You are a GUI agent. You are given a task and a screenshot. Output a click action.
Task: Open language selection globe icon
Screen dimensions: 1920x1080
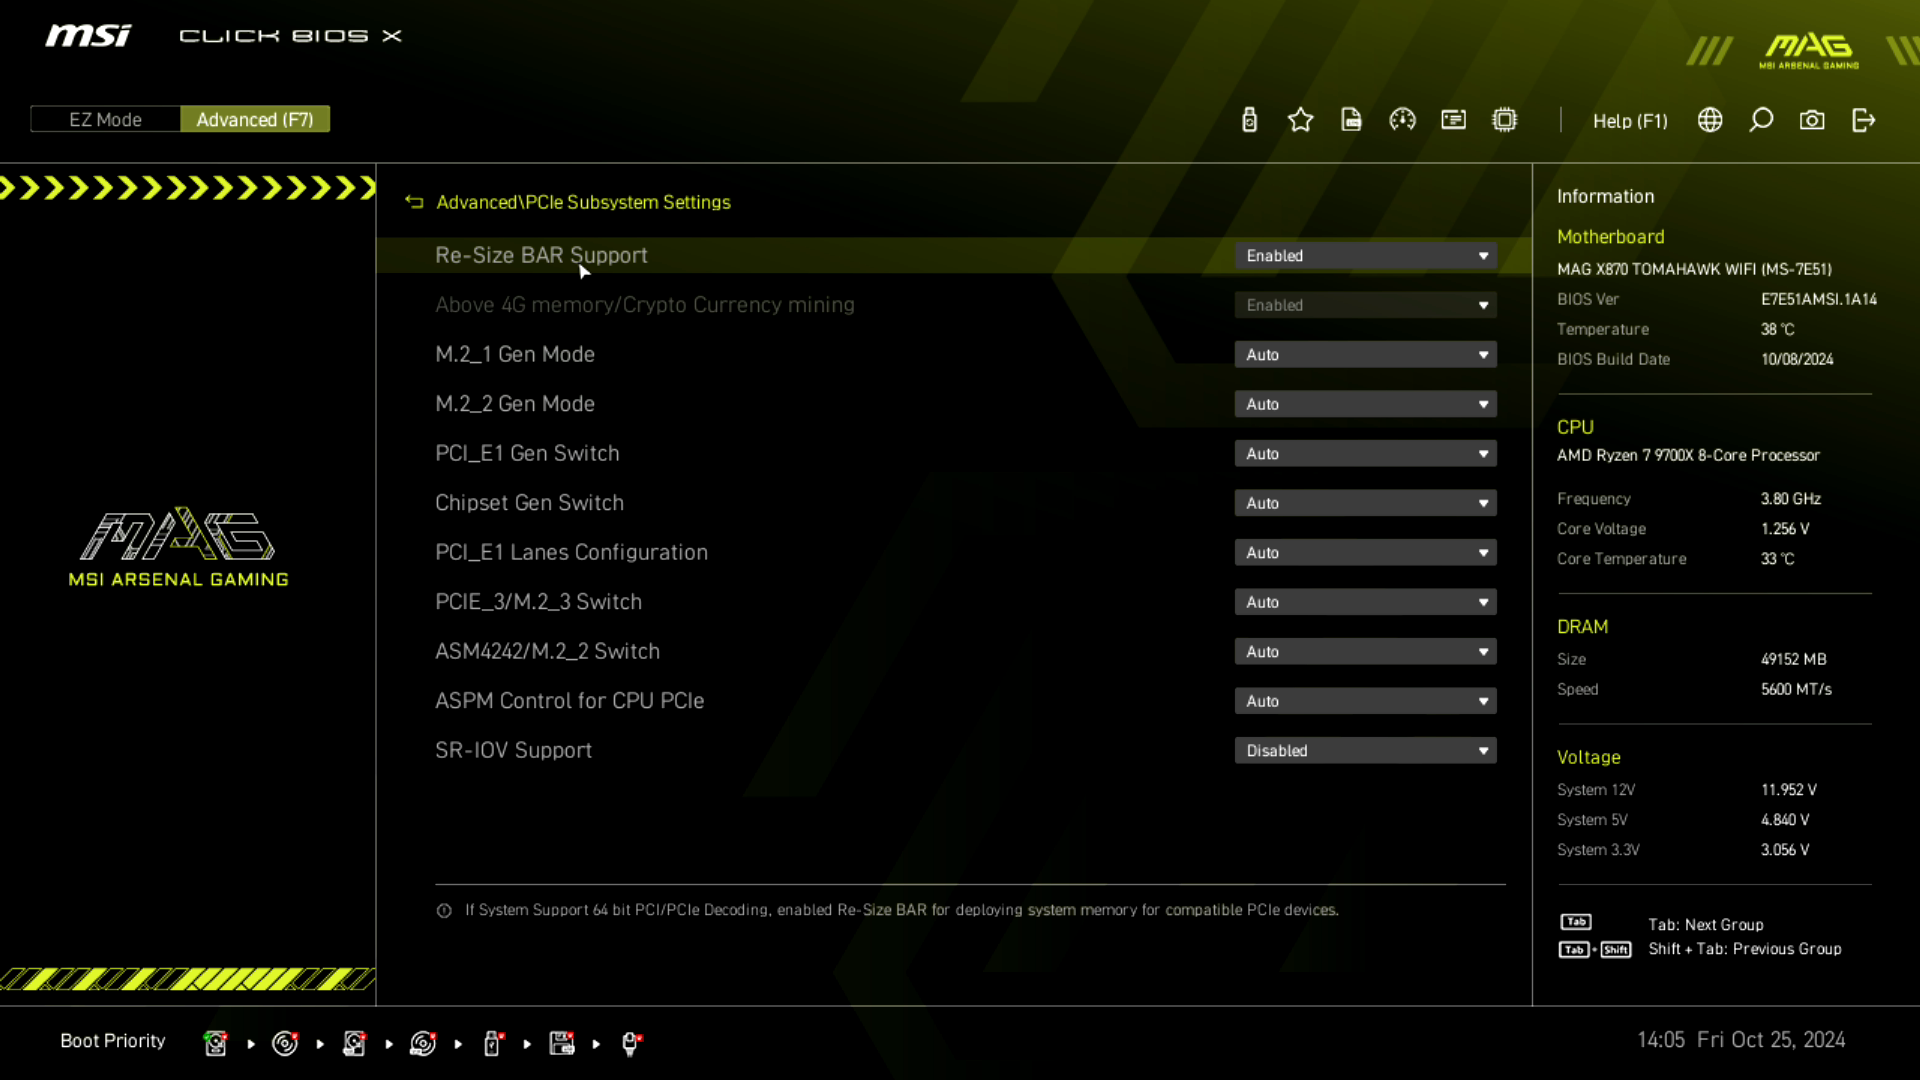pyautogui.click(x=1710, y=120)
